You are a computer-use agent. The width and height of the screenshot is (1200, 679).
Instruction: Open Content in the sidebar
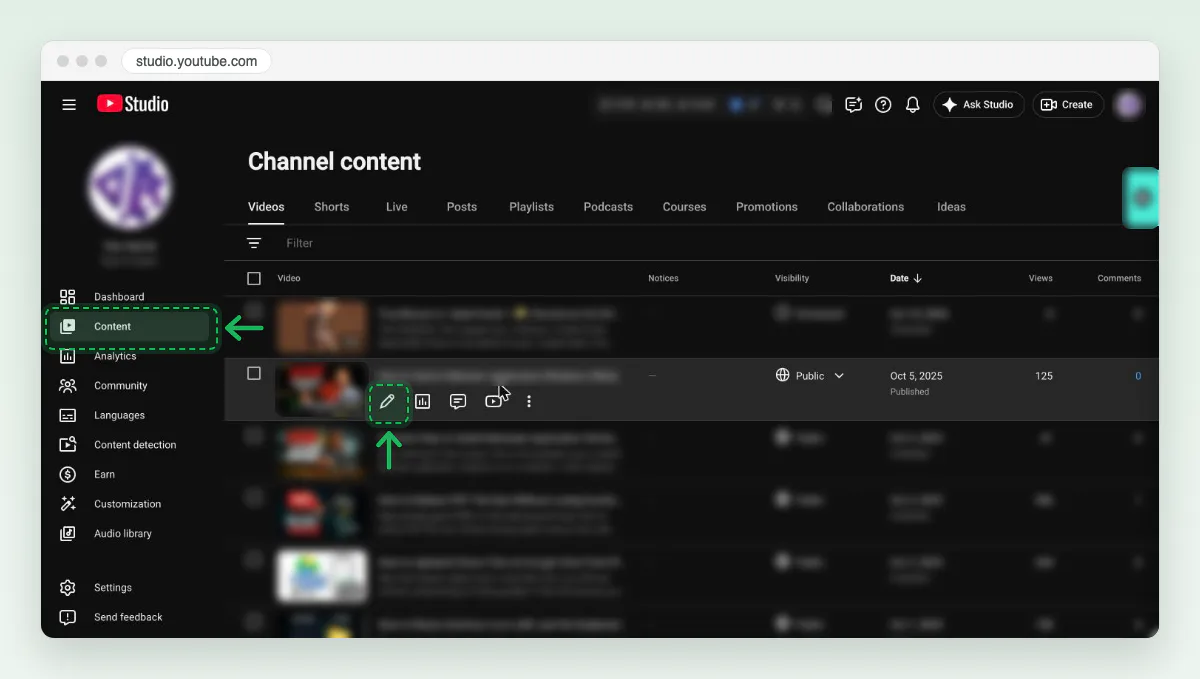(130, 326)
